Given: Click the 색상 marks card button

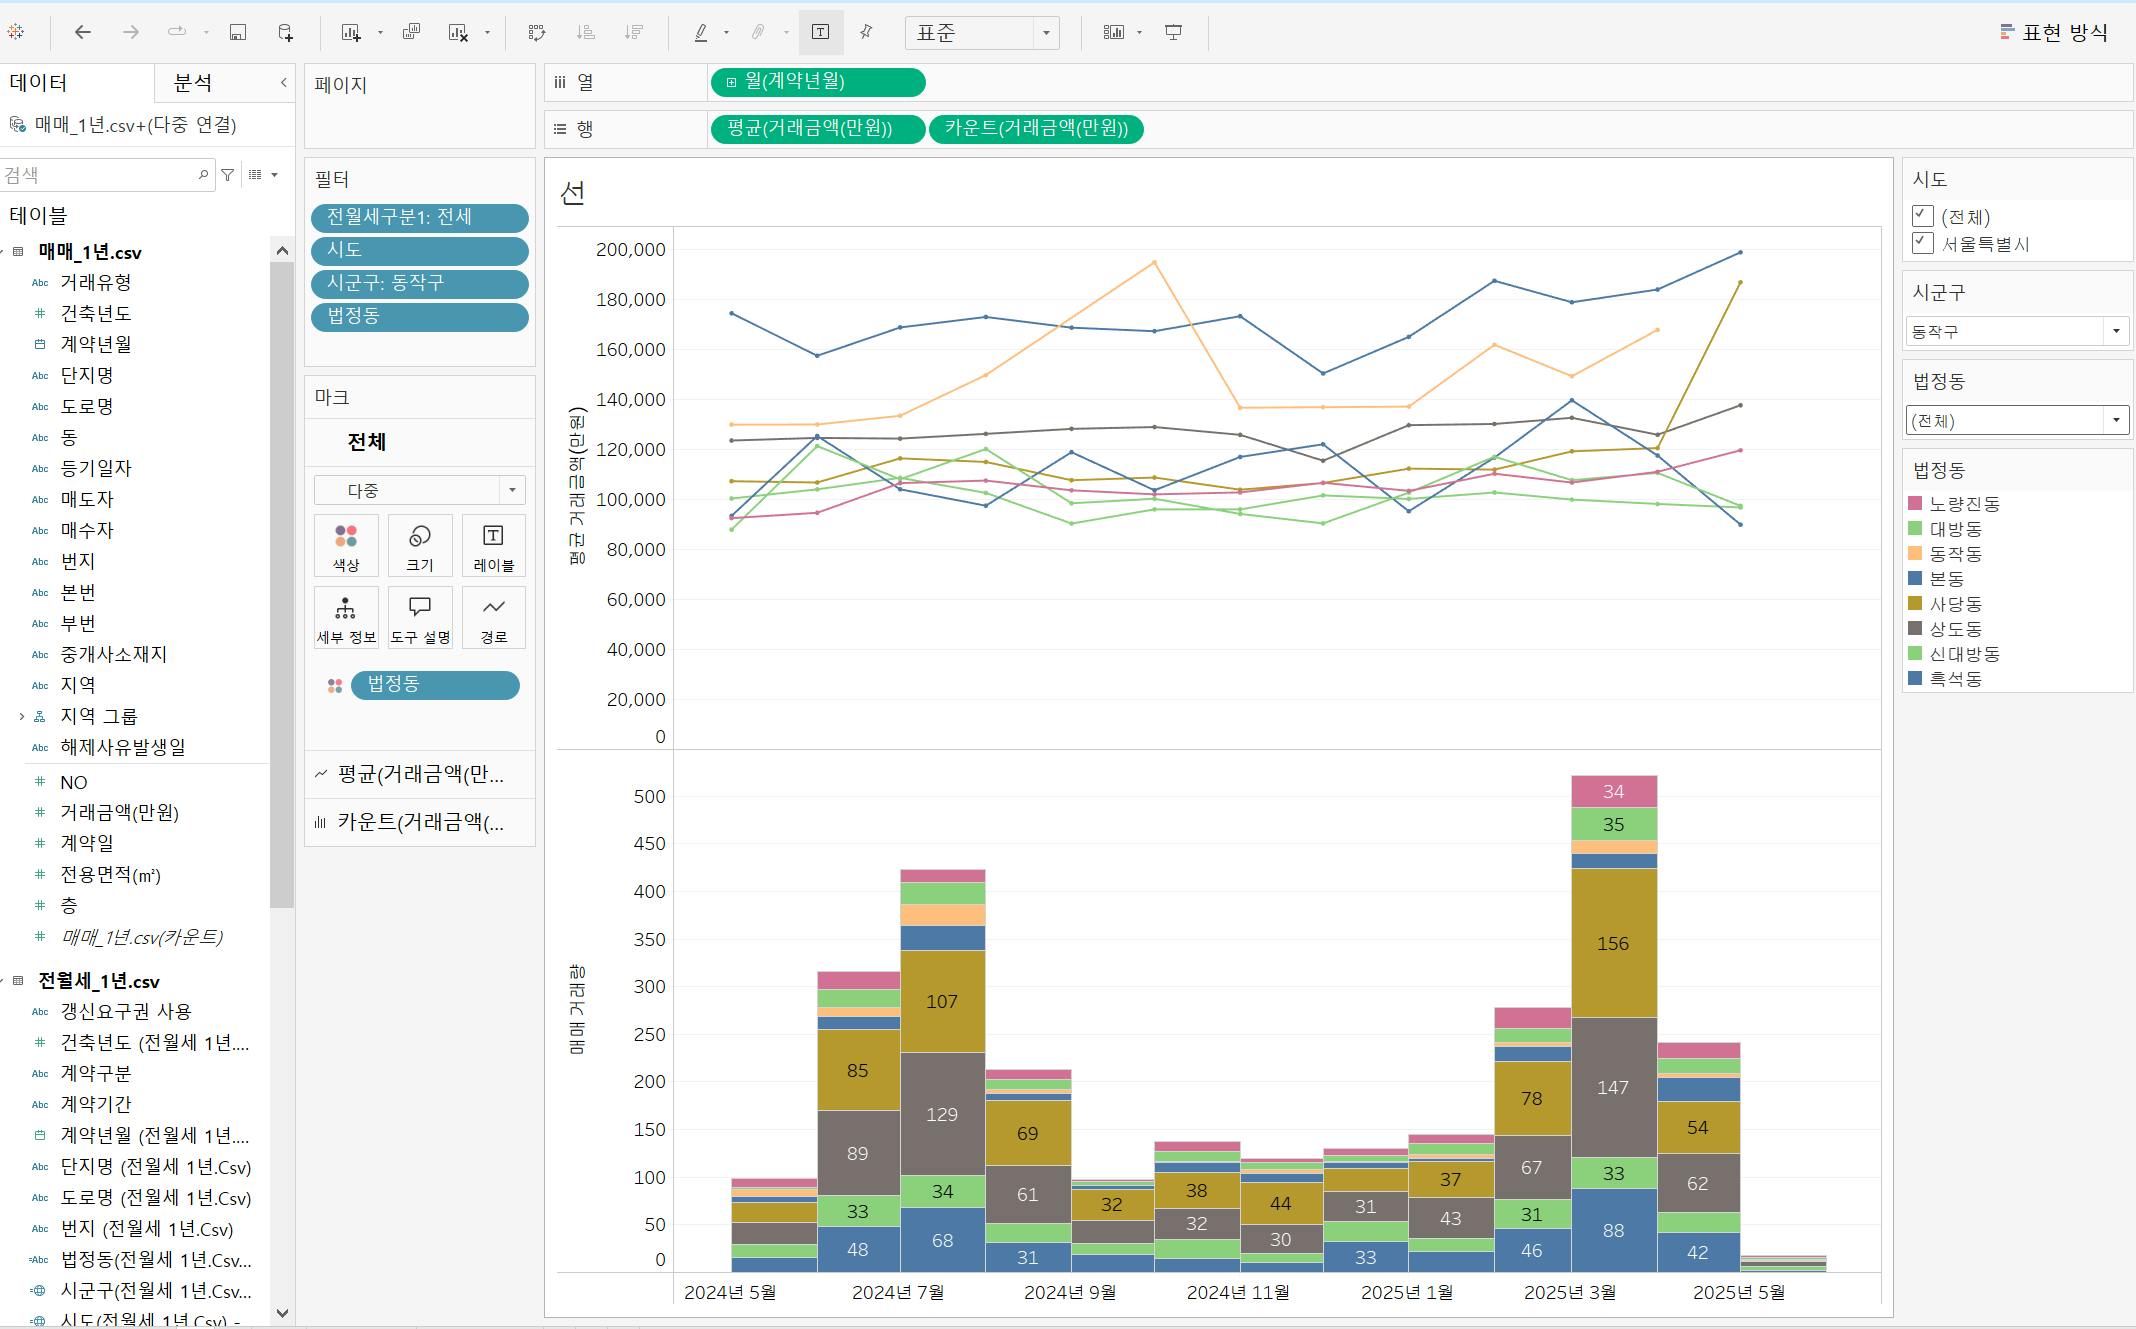Looking at the screenshot, I should coord(346,546).
